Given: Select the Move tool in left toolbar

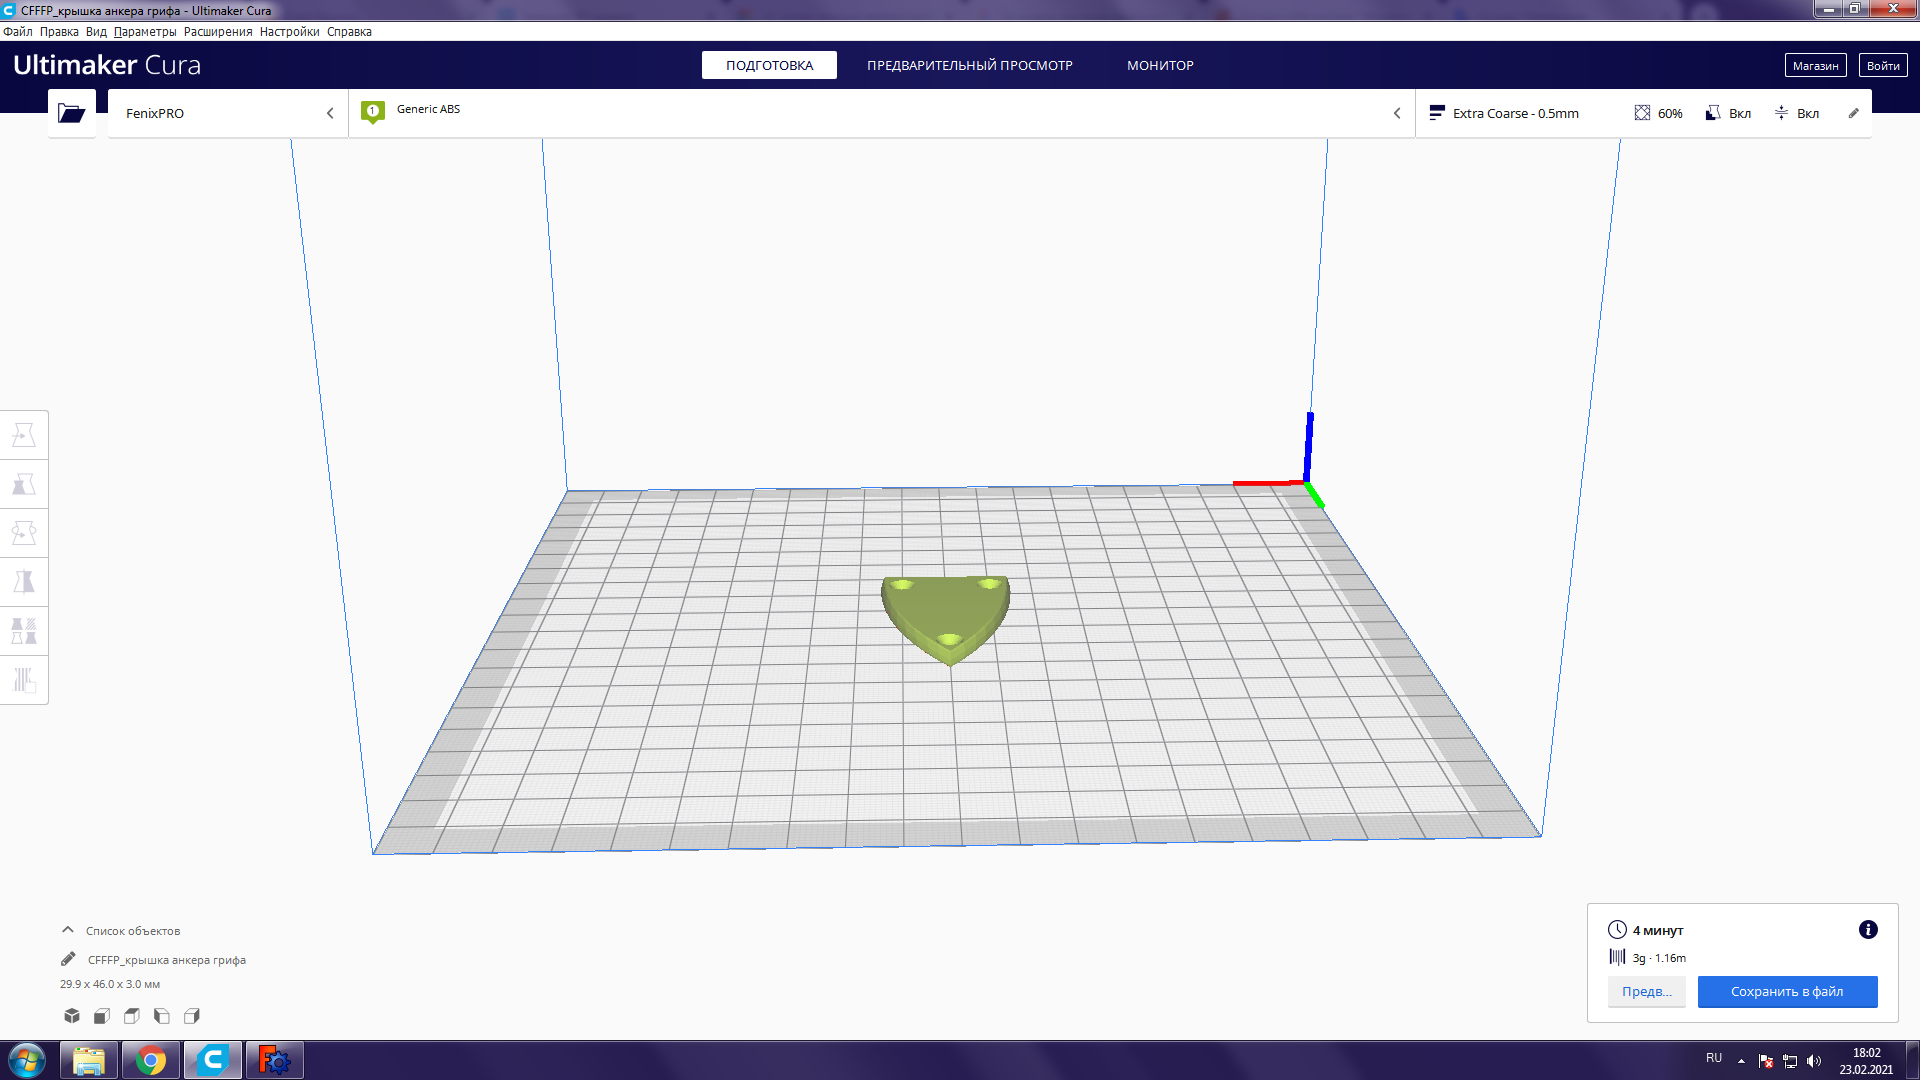Looking at the screenshot, I should [x=24, y=435].
